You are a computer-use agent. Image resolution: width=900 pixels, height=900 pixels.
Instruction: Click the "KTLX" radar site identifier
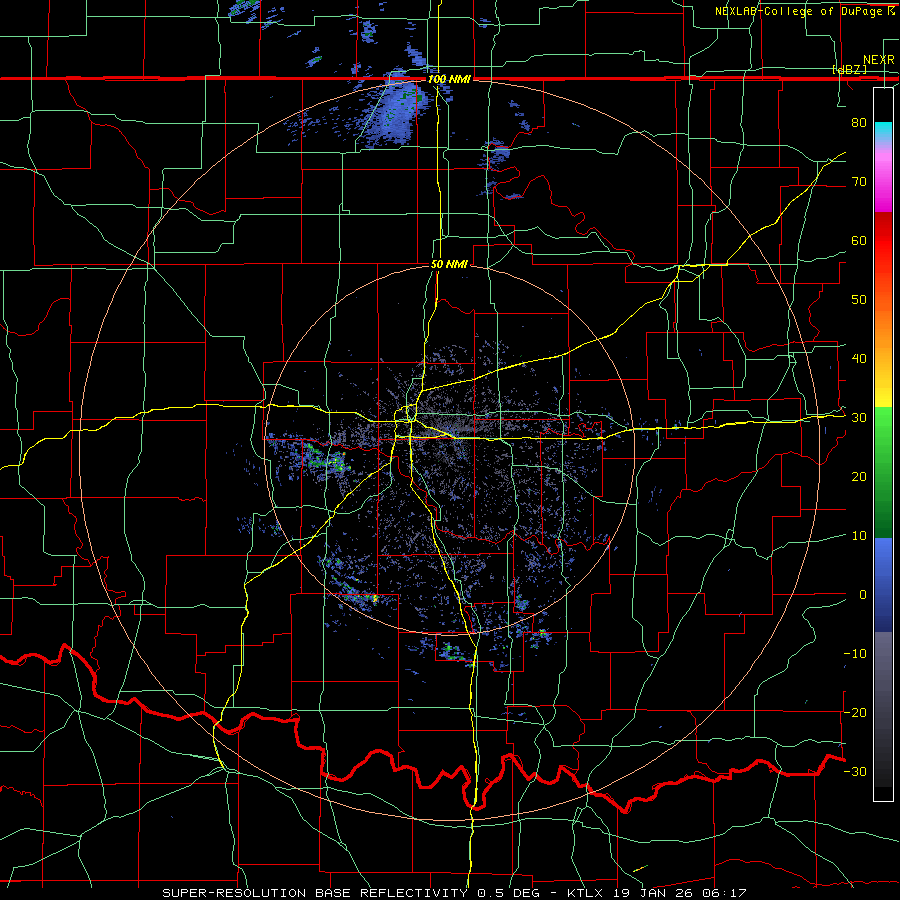pos(585,893)
